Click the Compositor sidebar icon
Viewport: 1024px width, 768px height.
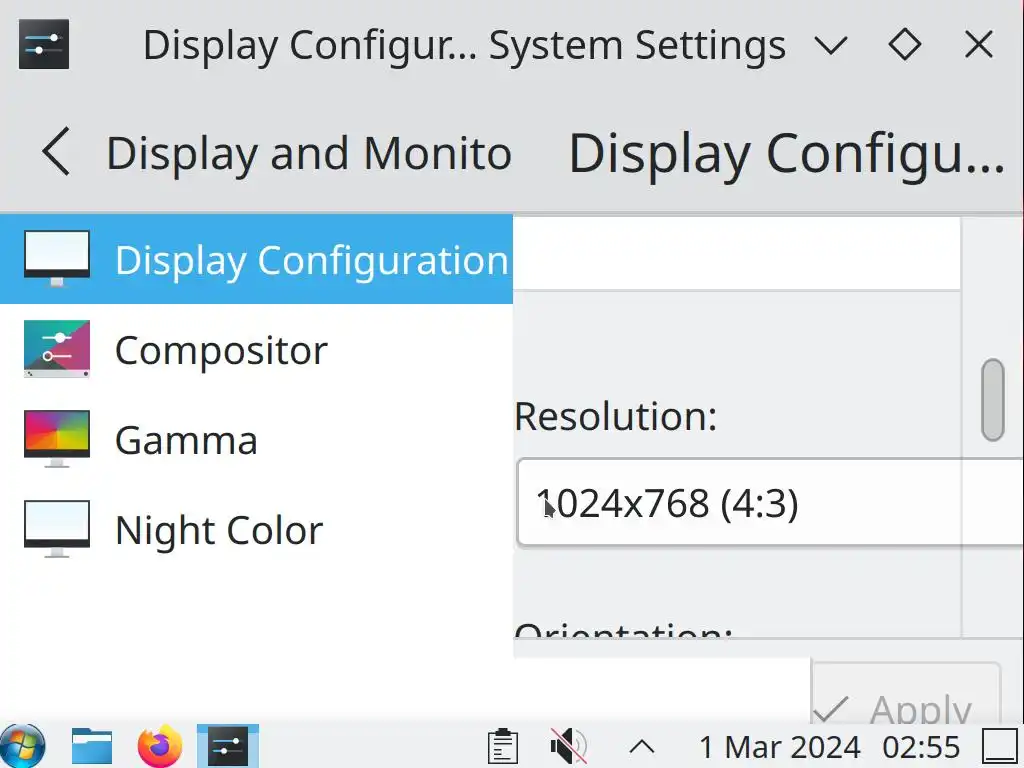57,349
